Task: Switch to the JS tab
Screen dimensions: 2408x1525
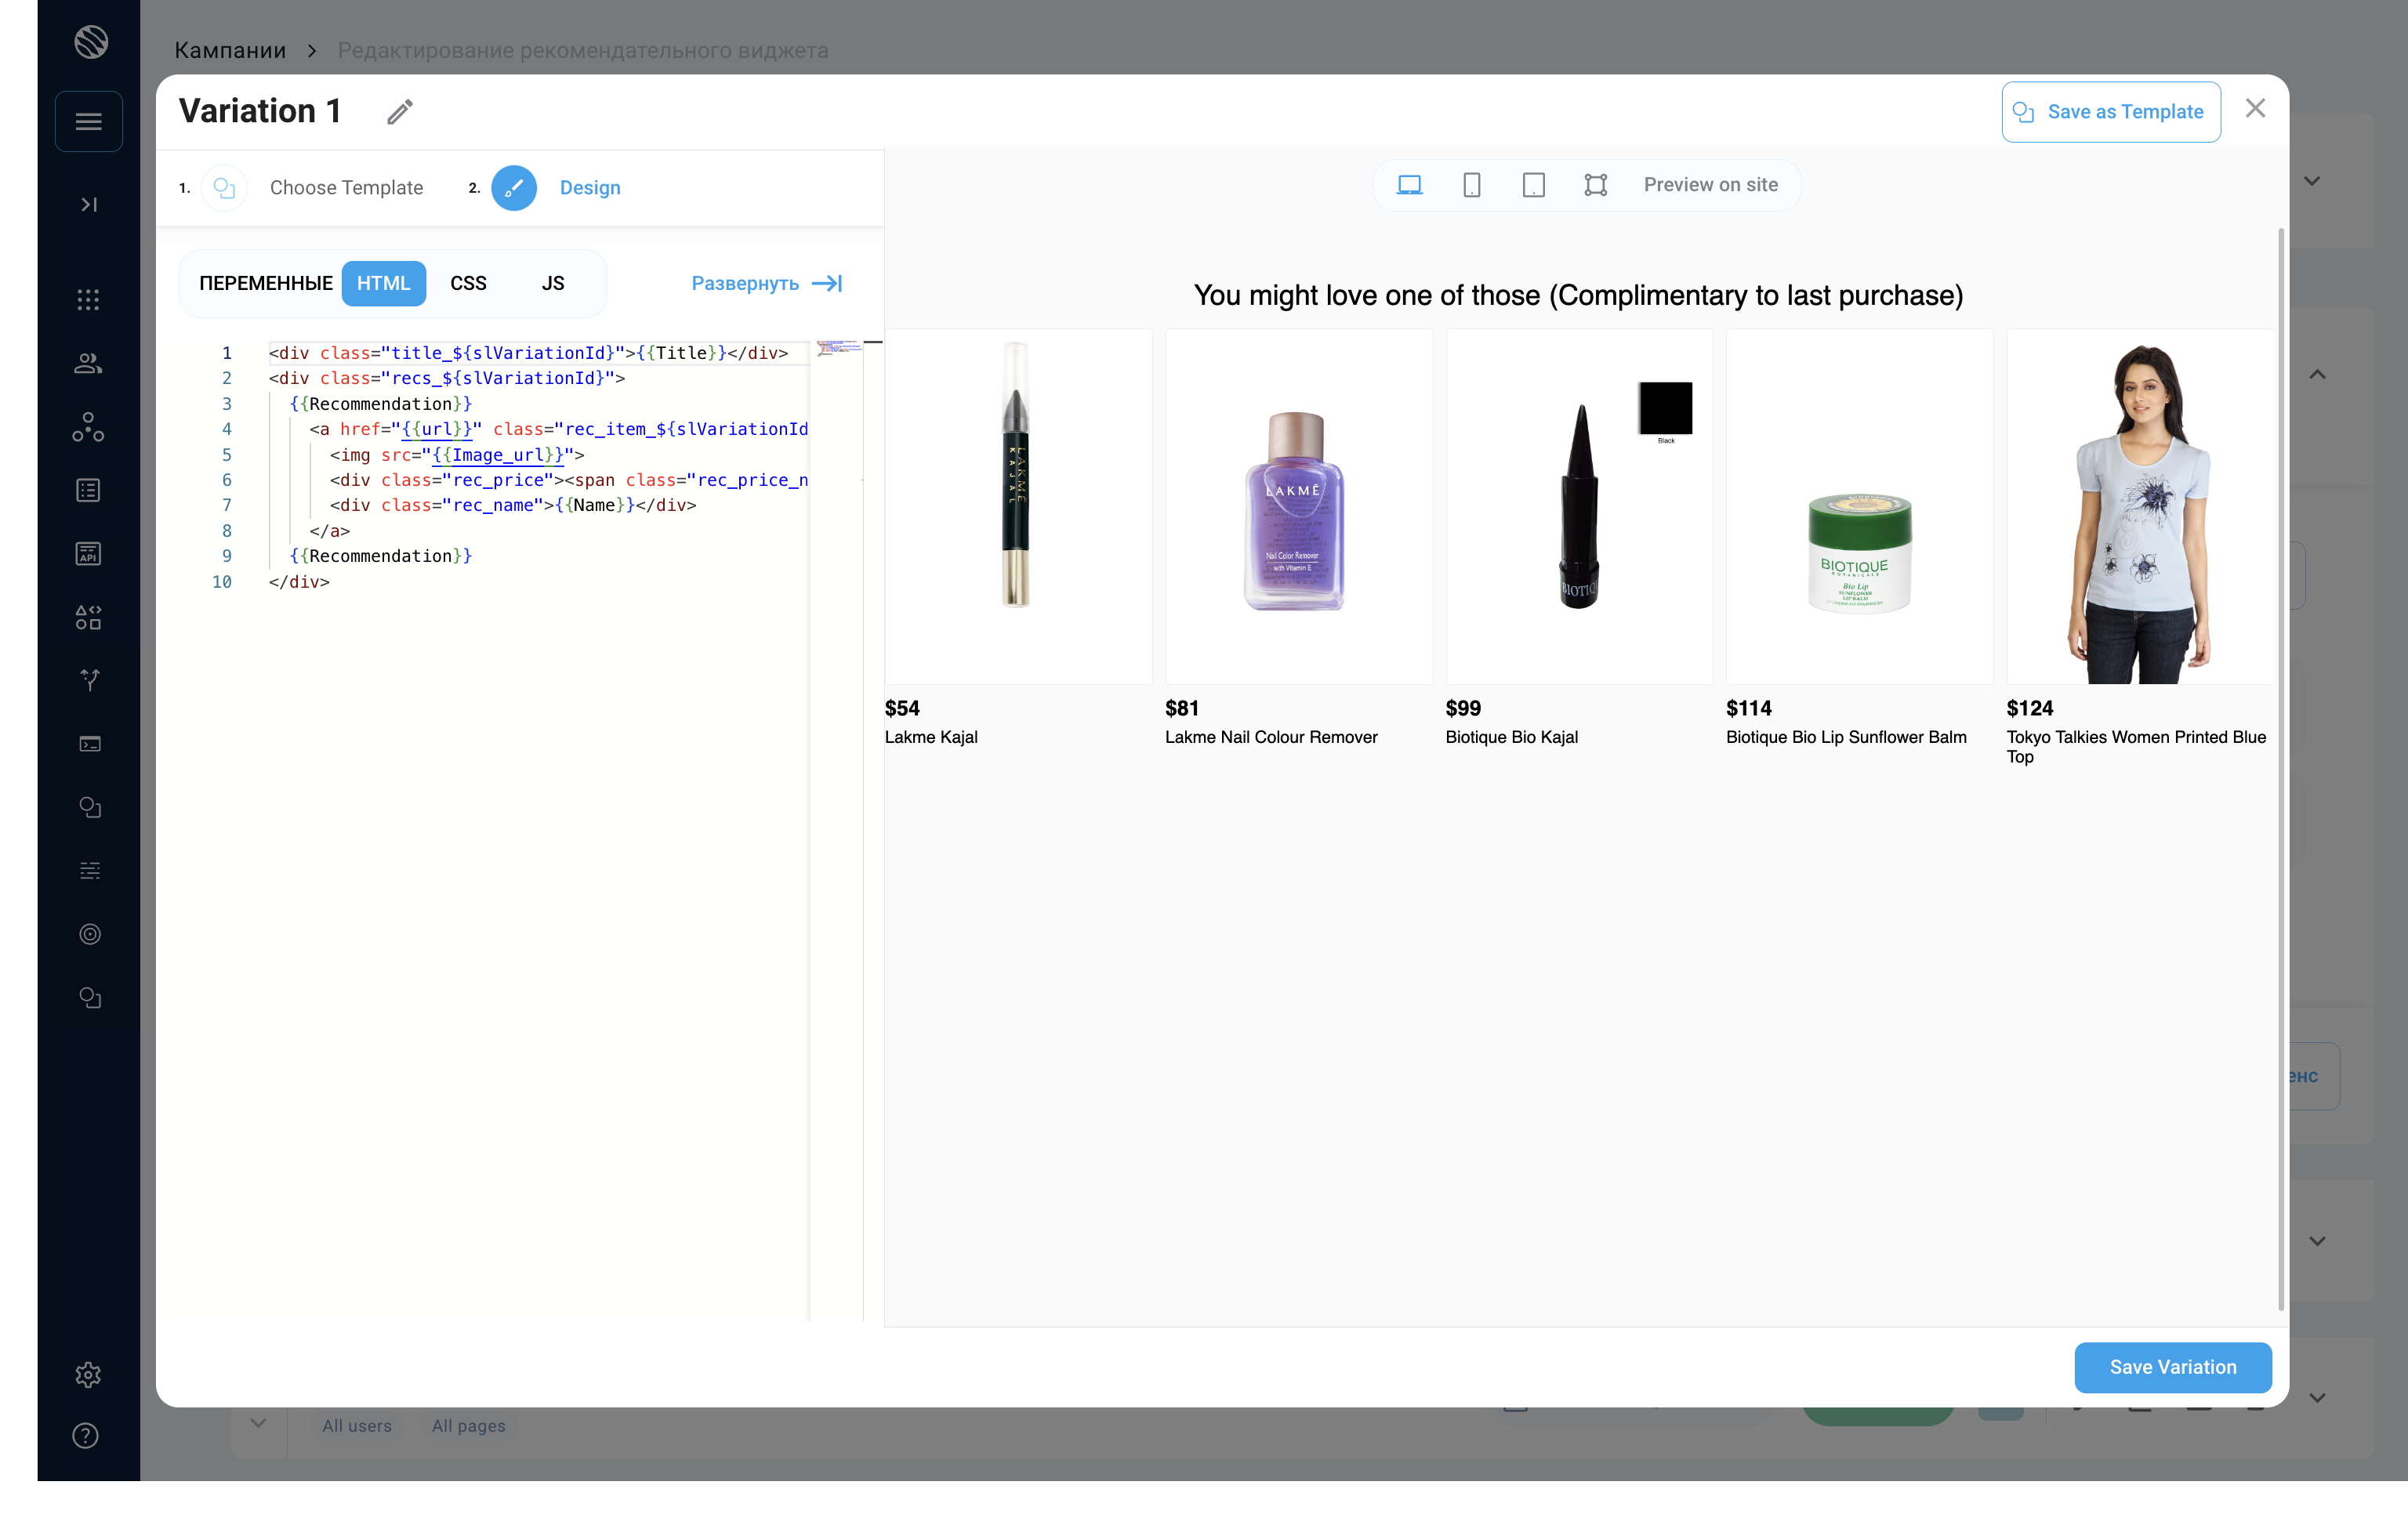Action: (553, 284)
